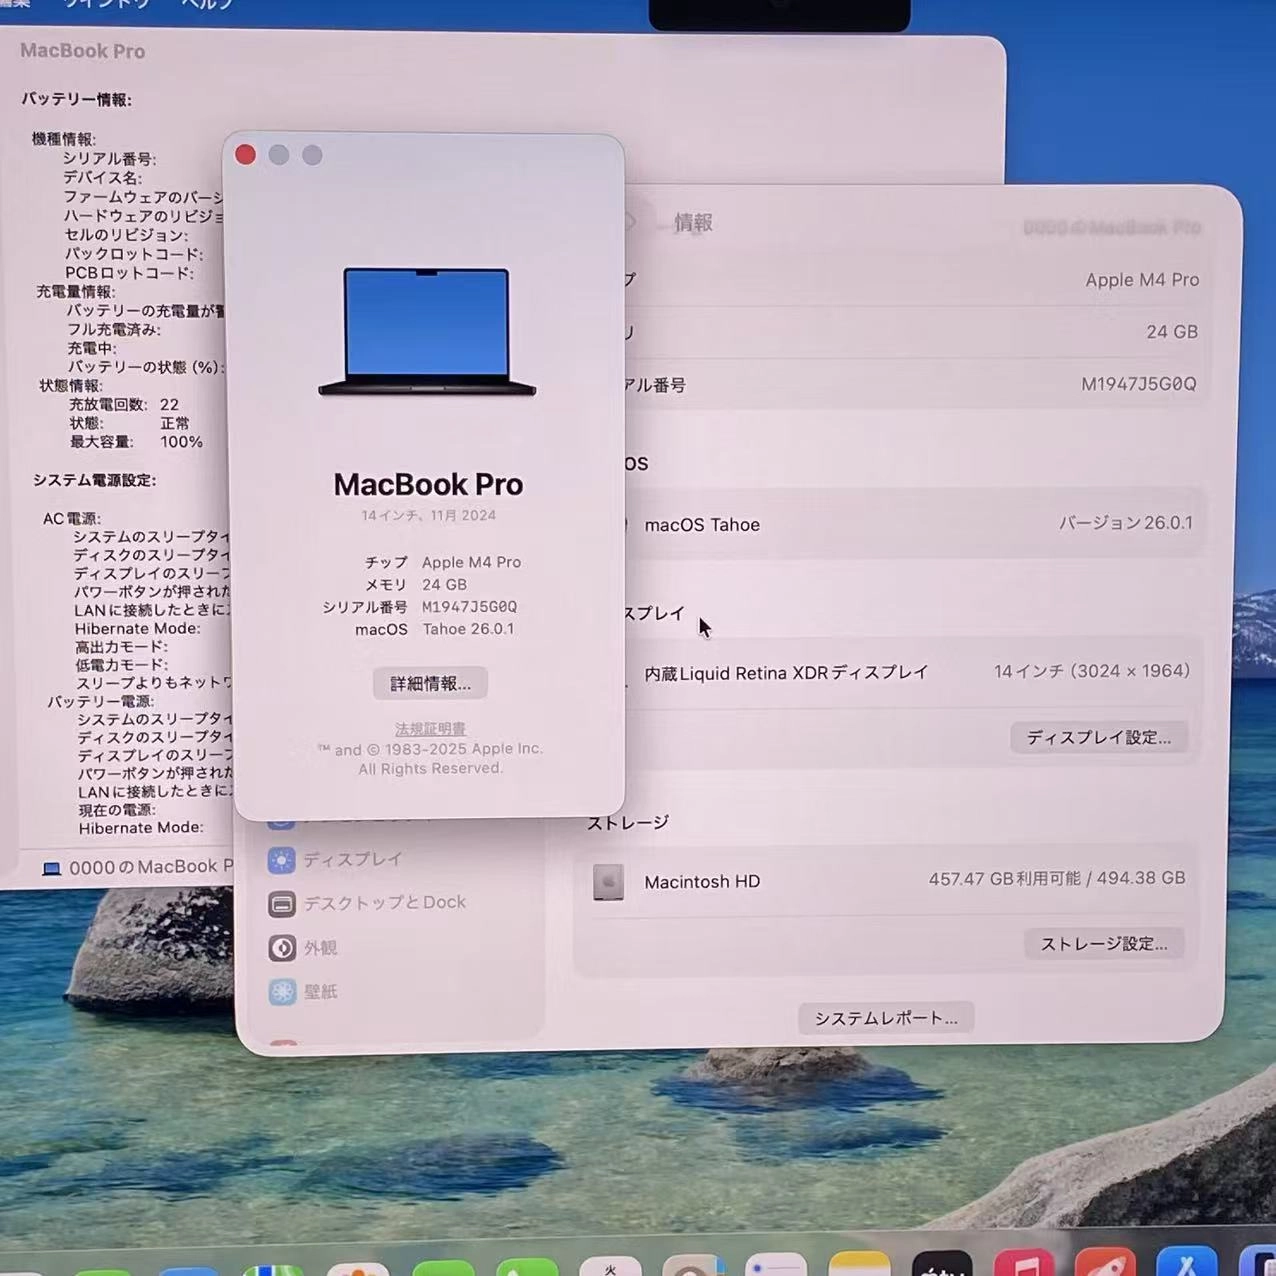The height and width of the screenshot is (1276, 1276).
Task: Click the システム電源設定: heading
Action: pyautogui.click(x=95, y=480)
